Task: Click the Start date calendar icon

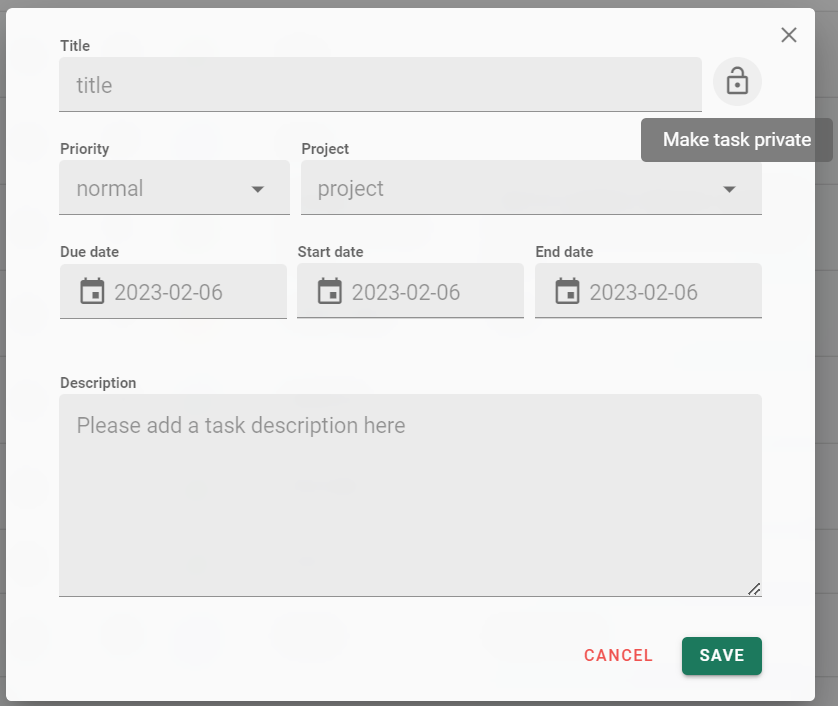Action: (x=329, y=291)
